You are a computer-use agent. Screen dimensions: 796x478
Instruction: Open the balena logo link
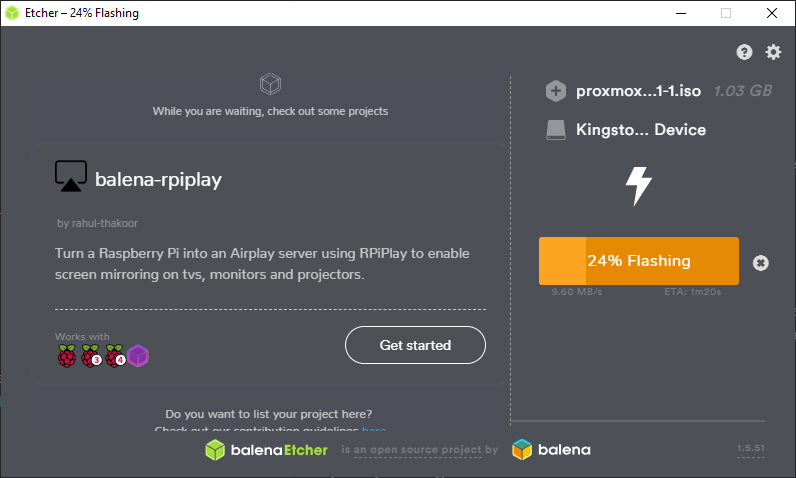pos(551,450)
